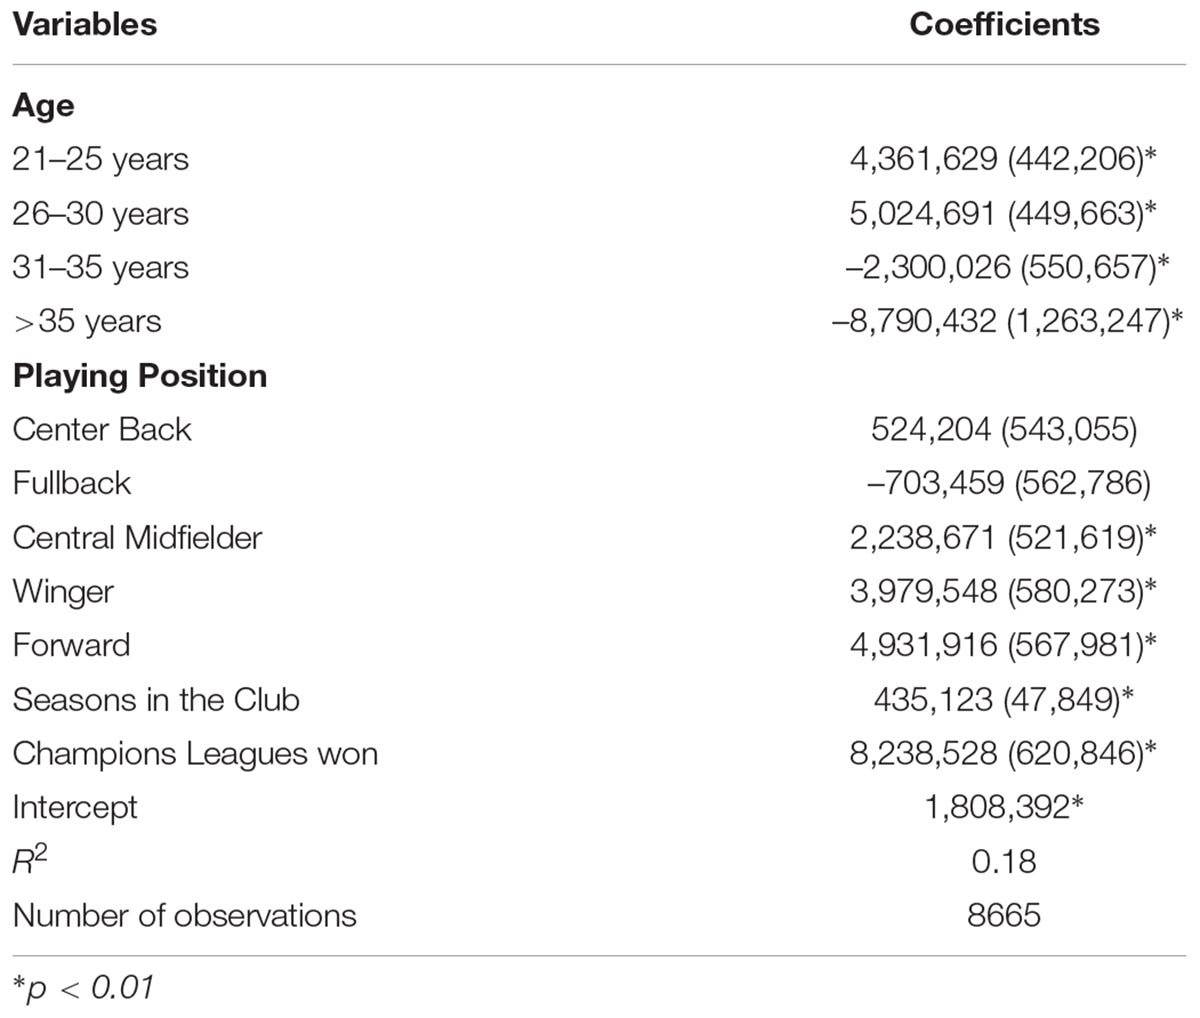Click the p < 0.01 footnote

pyautogui.click(x=84, y=988)
